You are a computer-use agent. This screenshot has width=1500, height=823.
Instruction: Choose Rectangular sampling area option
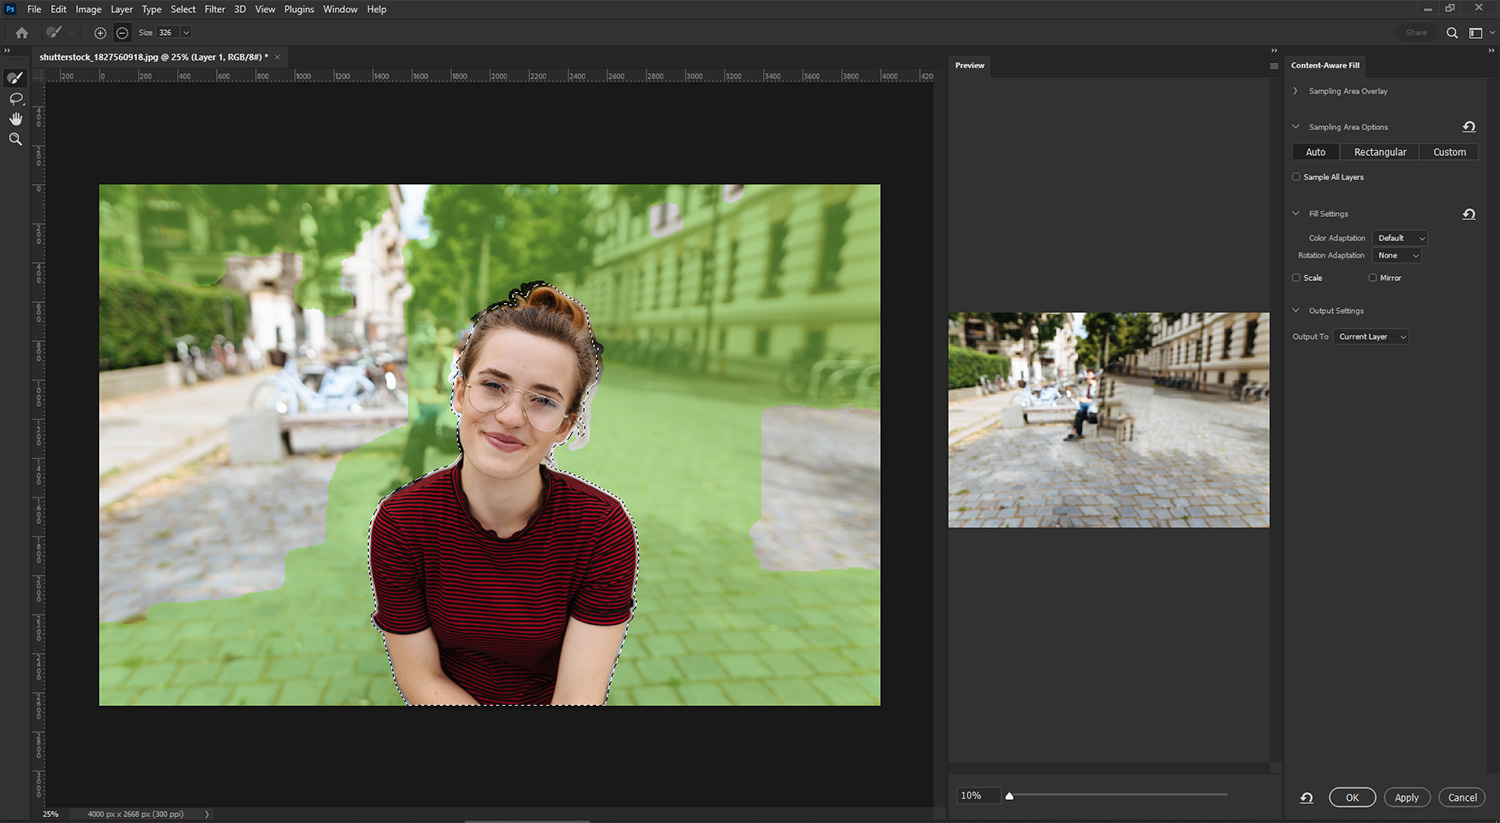(x=1378, y=151)
